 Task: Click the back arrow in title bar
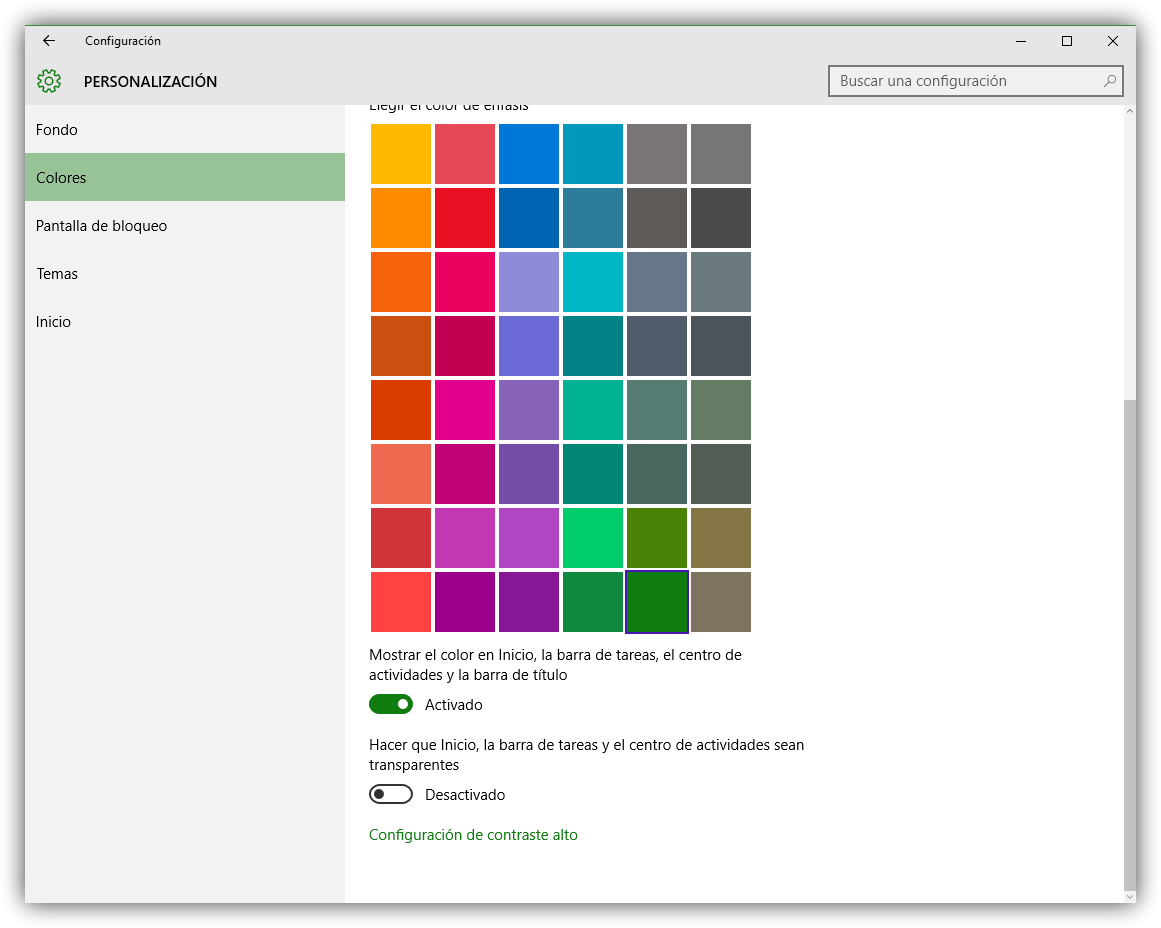pyautogui.click(x=49, y=41)
